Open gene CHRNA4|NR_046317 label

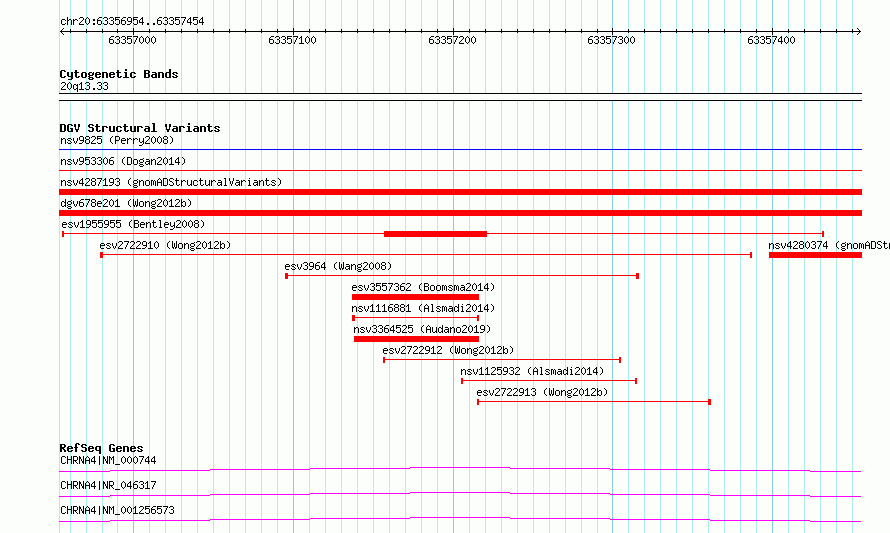108,485
